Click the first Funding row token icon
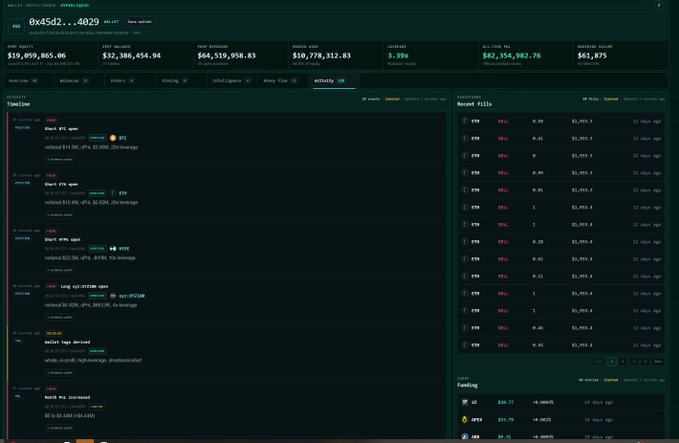 click(x=465, y=402)
